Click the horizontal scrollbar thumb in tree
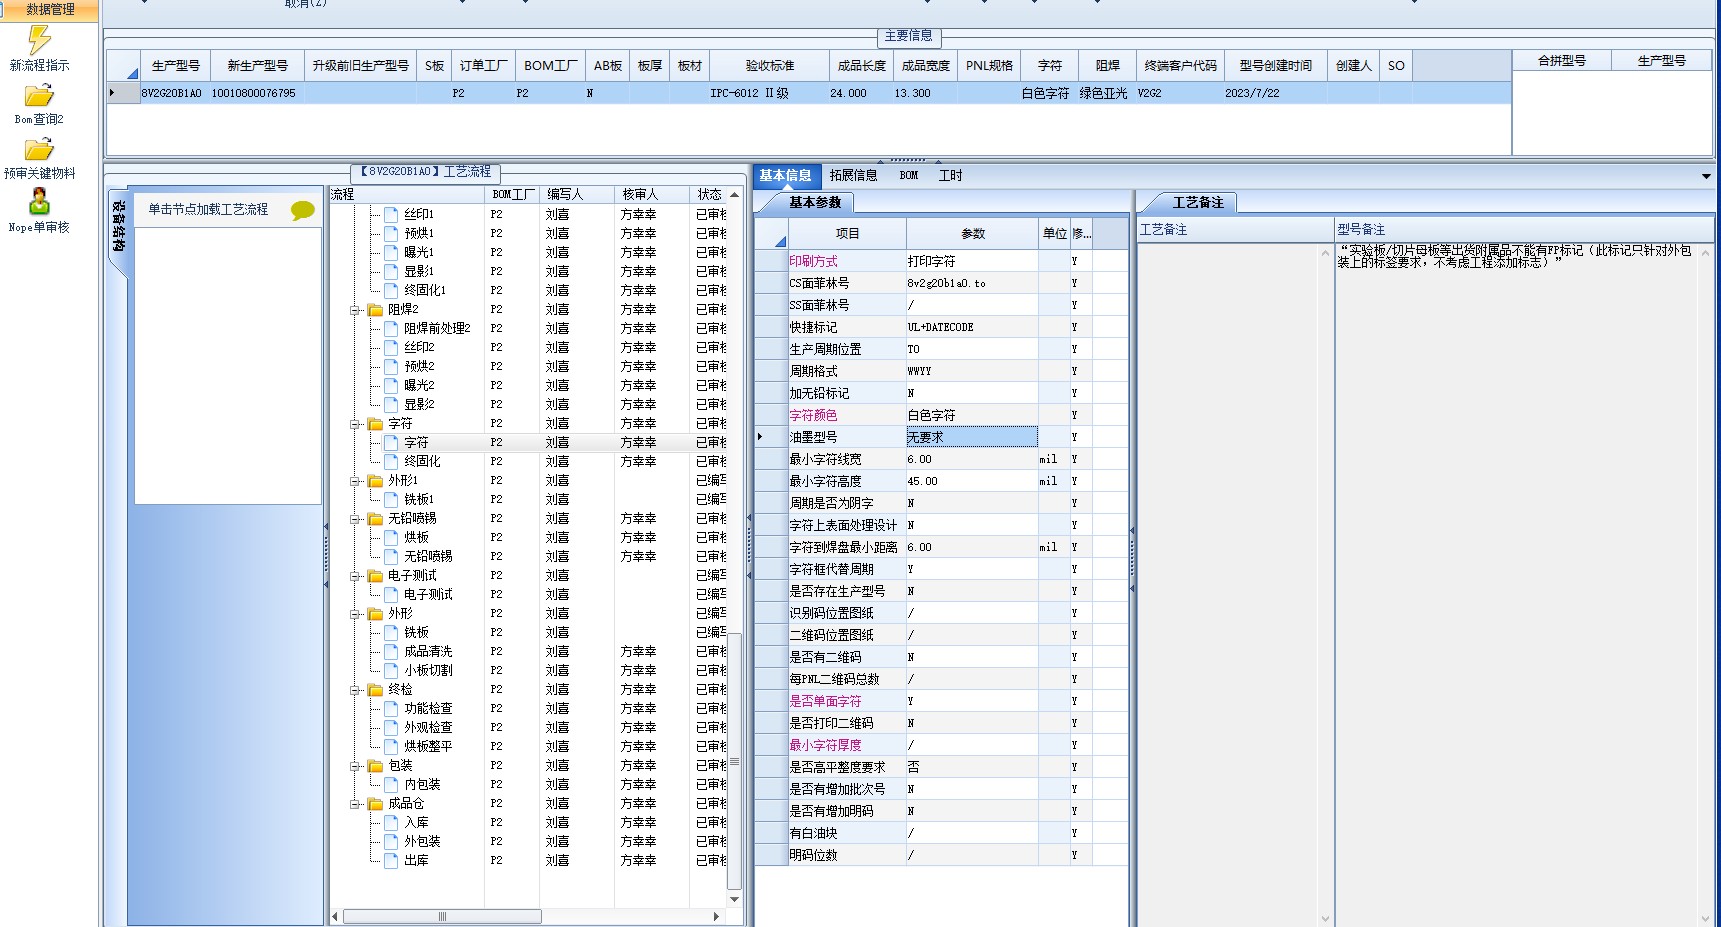1721x927 pixels. 442,916
